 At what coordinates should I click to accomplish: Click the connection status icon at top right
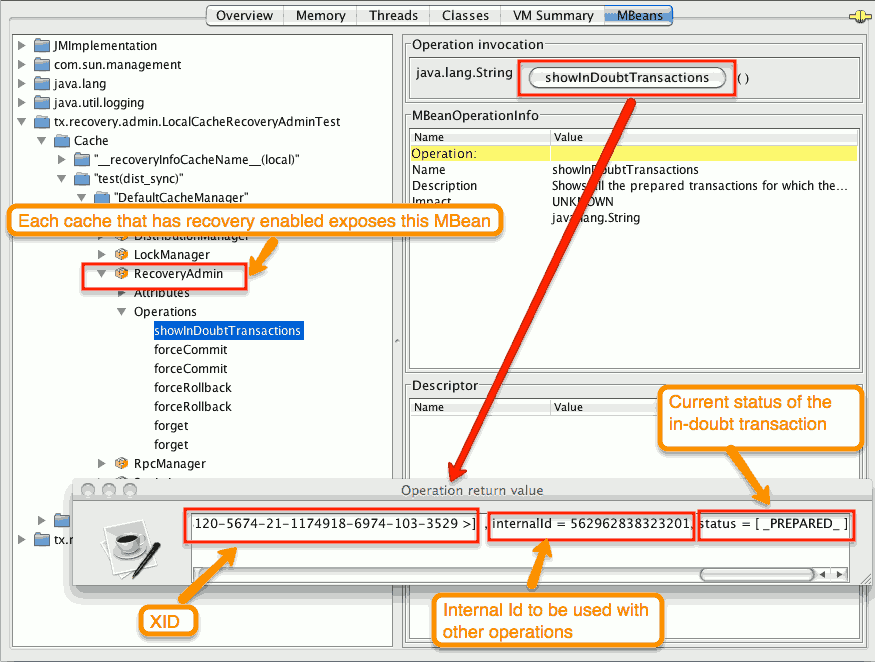point(856,16)
